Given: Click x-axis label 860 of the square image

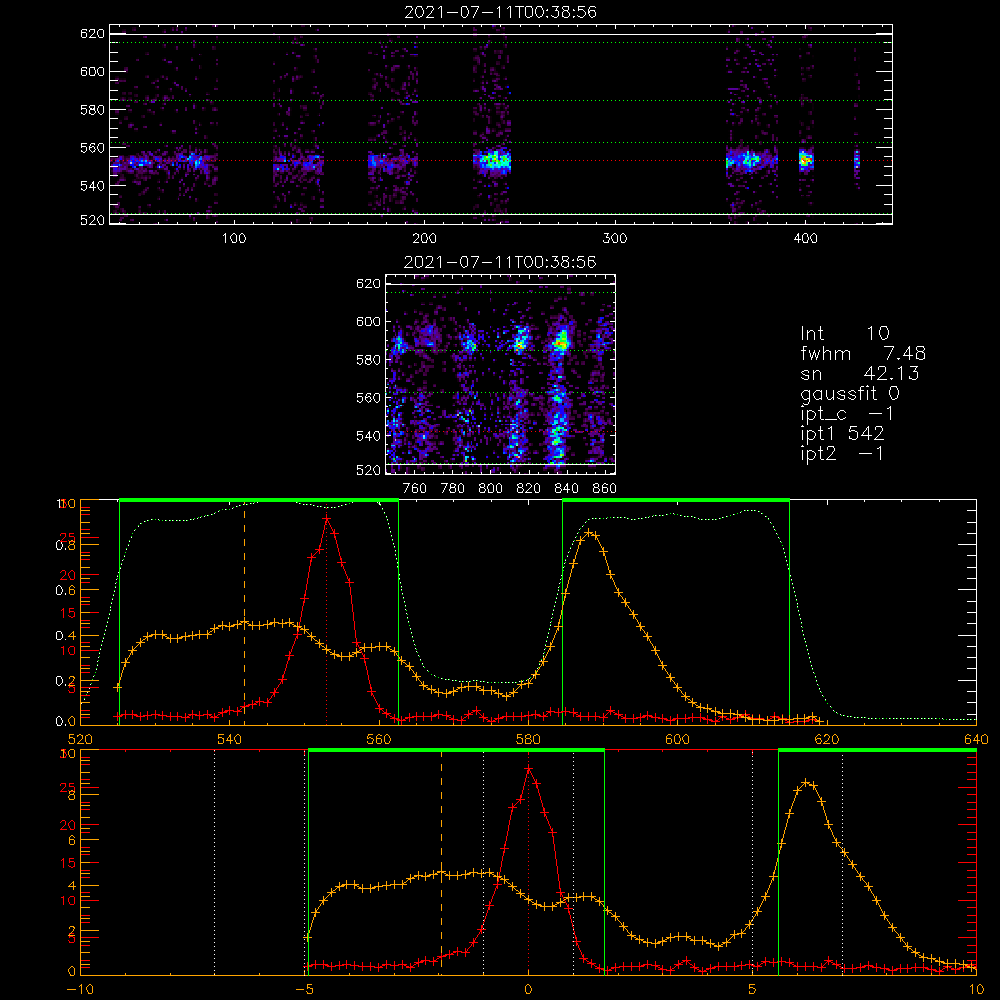Looking at the screenshot, I should click(605, 489).
